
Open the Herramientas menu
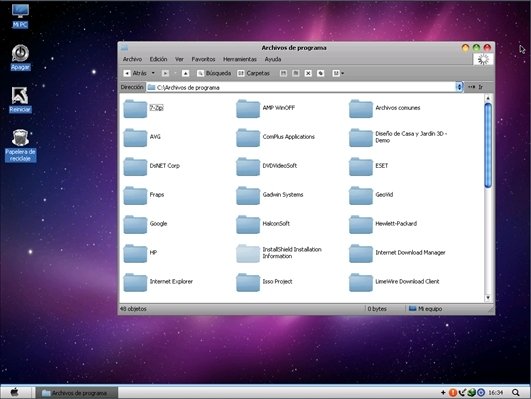click(x=240, y=59)
